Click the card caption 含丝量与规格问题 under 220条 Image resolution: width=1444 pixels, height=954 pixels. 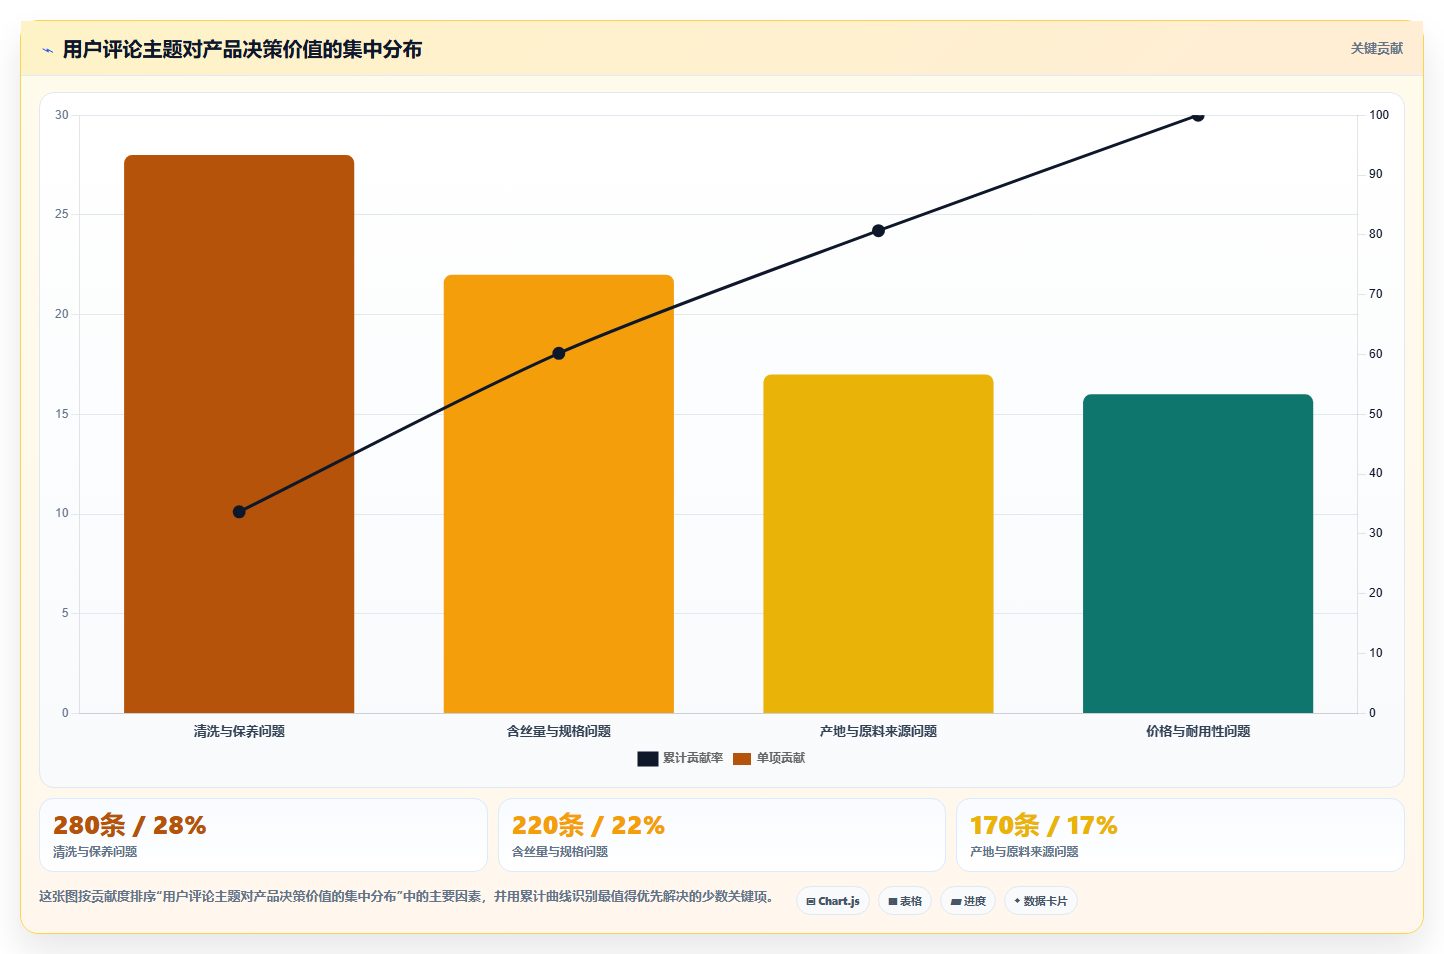point(560,852)
